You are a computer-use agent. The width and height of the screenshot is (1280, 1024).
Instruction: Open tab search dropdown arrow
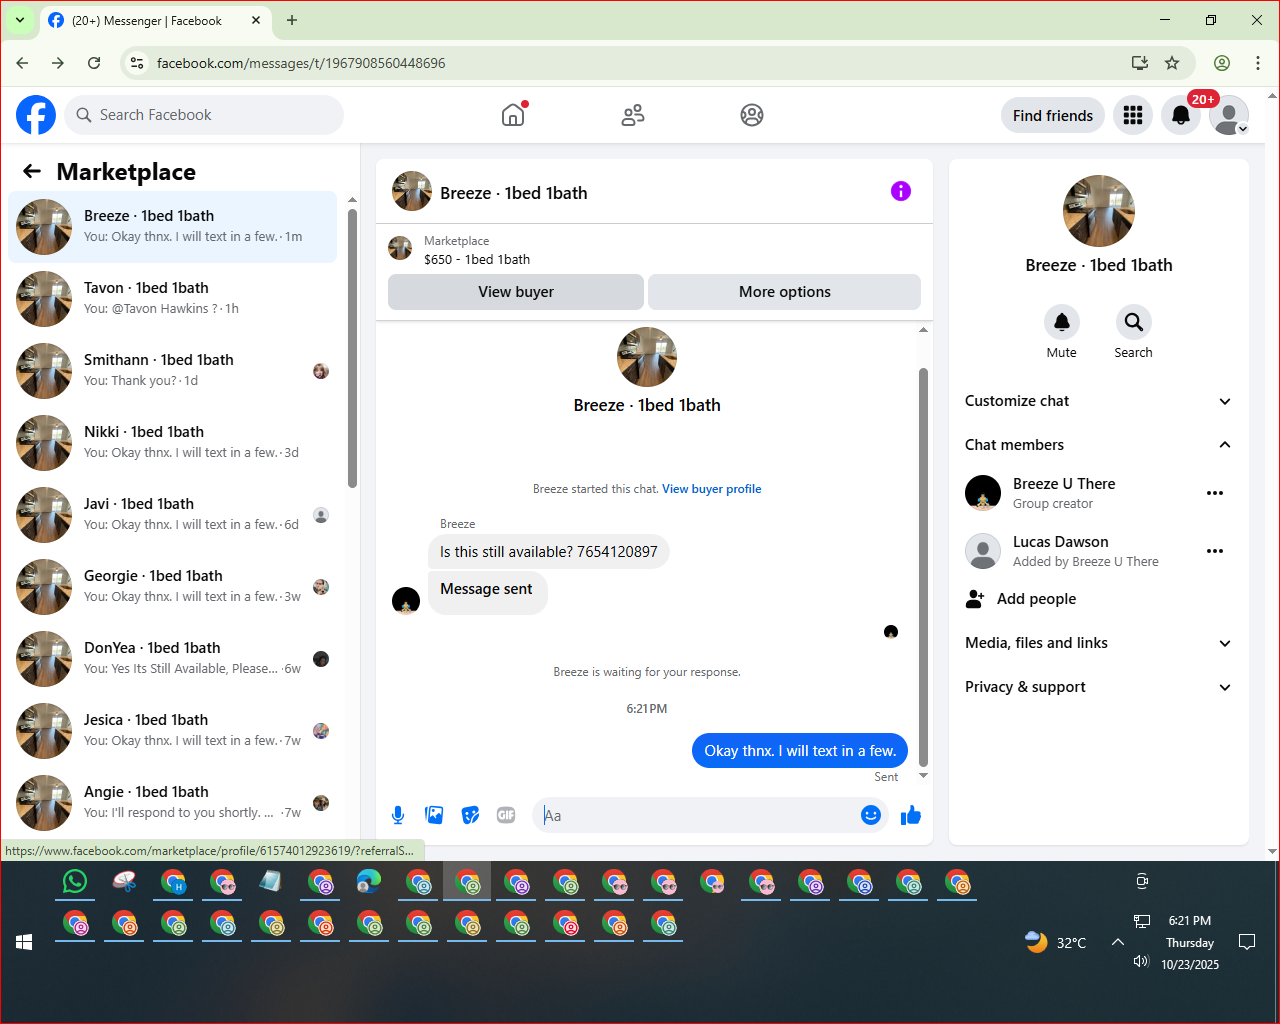(19, 20)
